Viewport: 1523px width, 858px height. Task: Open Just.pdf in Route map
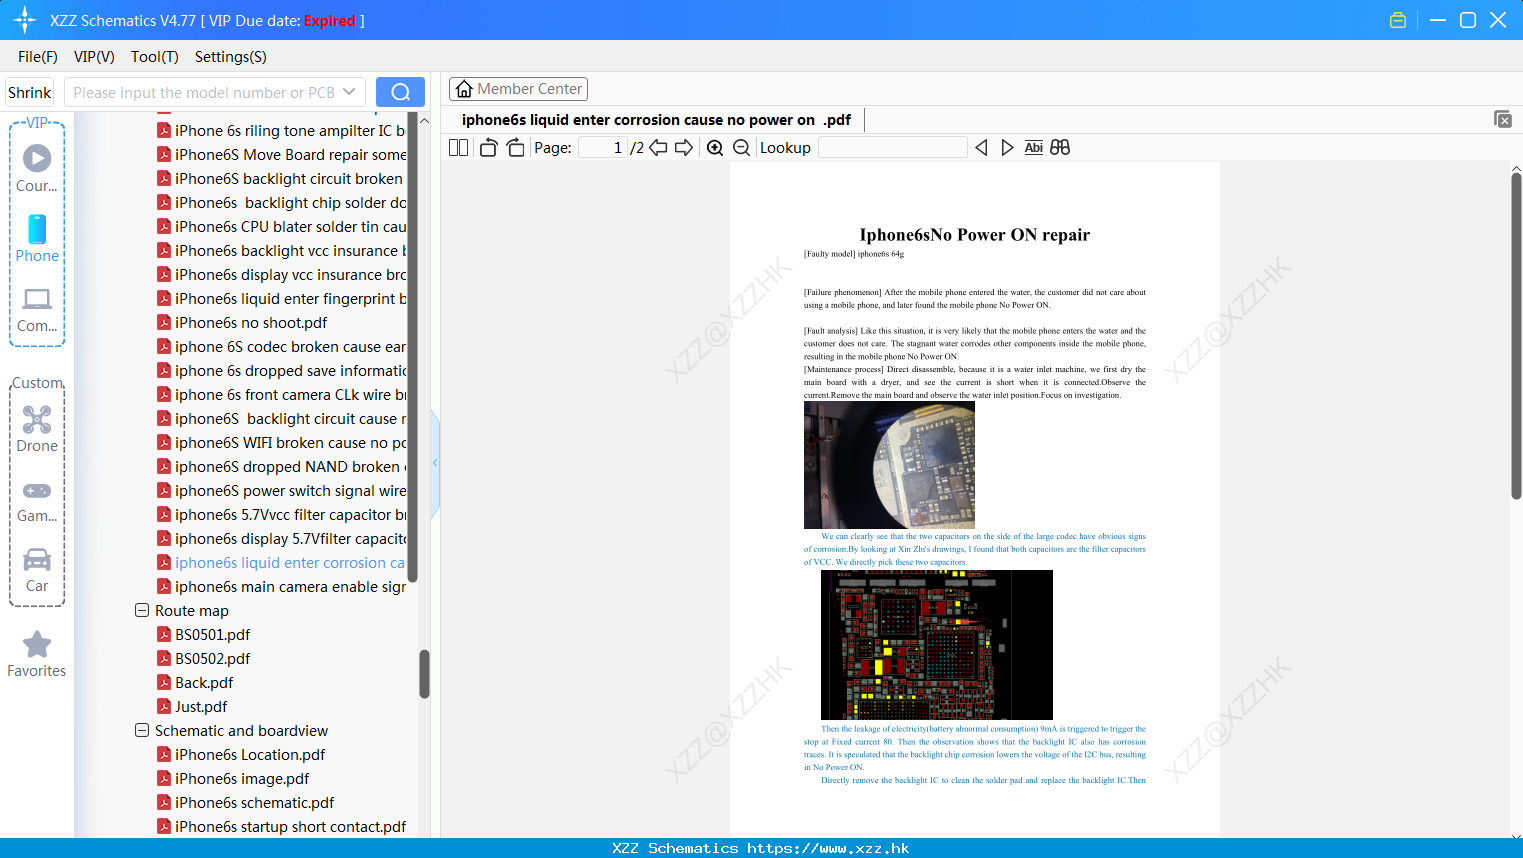[x=201, y=706]
